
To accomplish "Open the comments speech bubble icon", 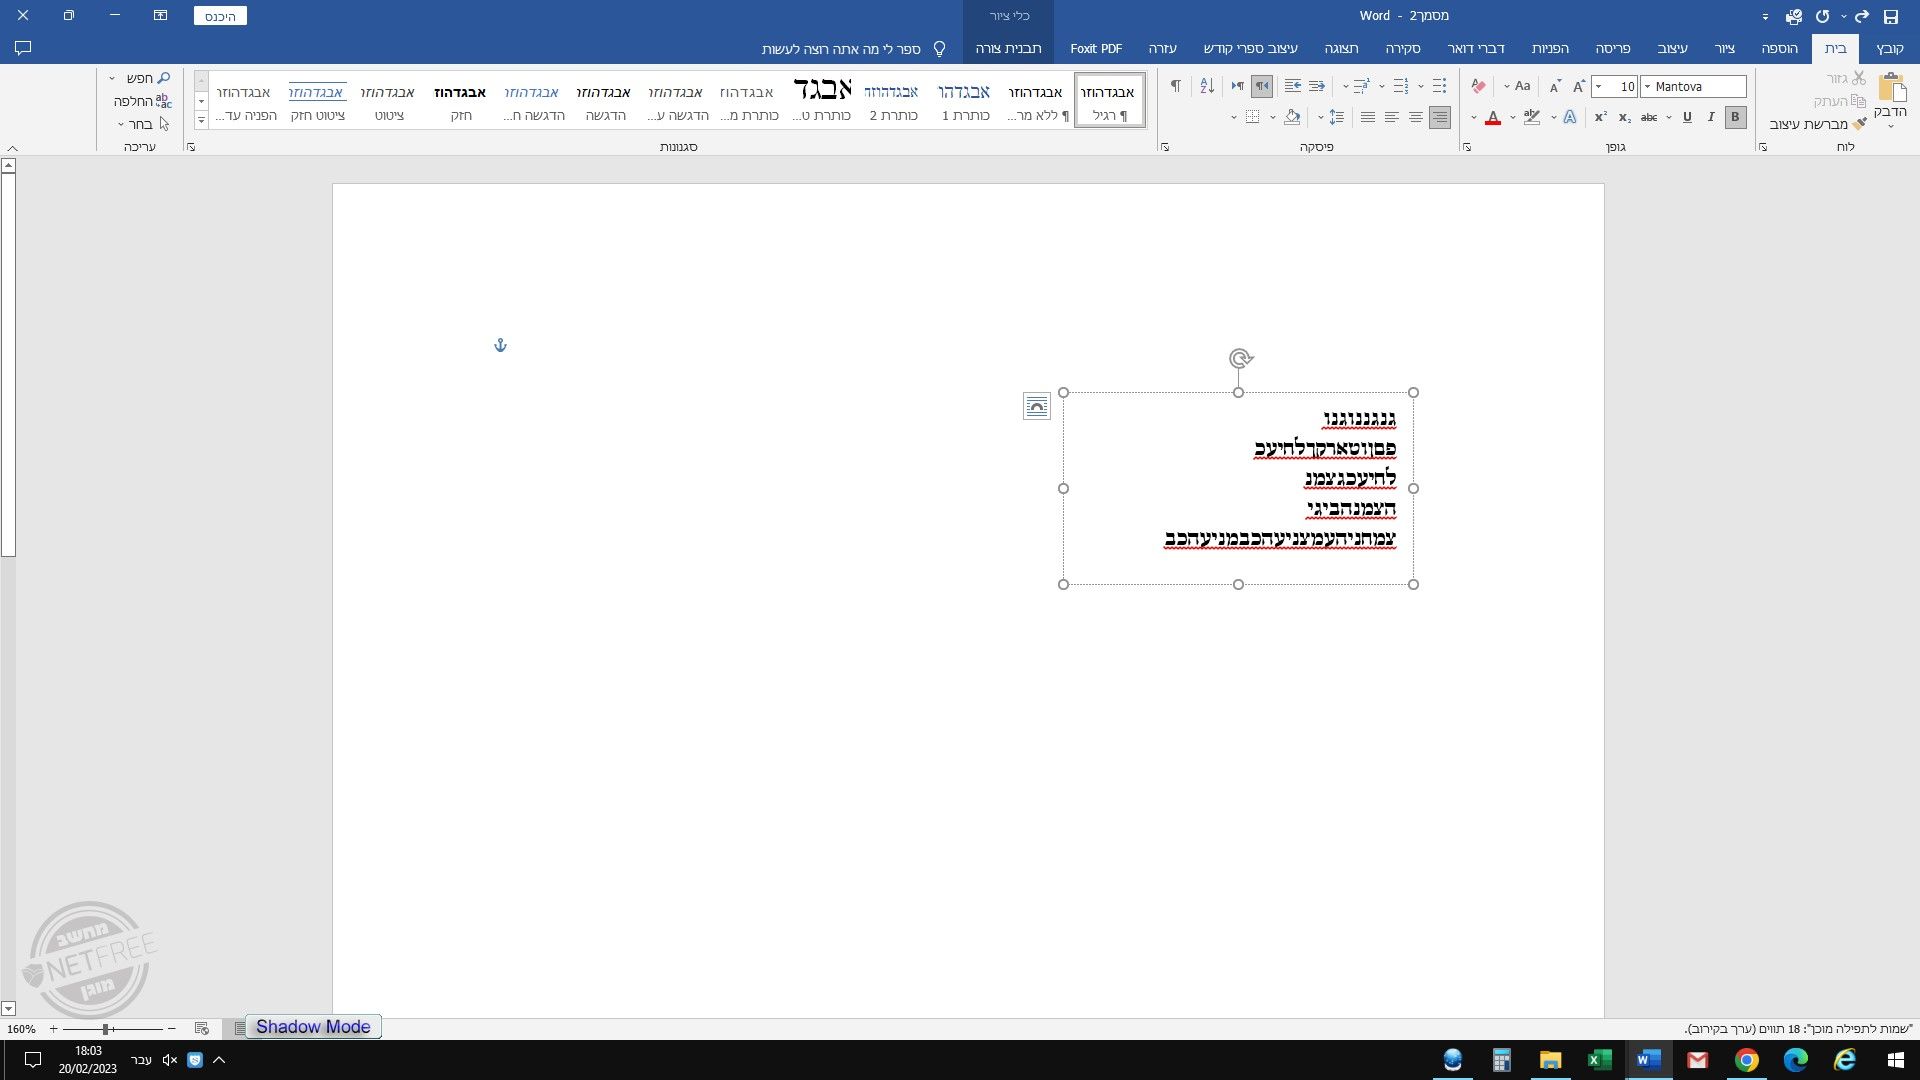I will [24, 48].
